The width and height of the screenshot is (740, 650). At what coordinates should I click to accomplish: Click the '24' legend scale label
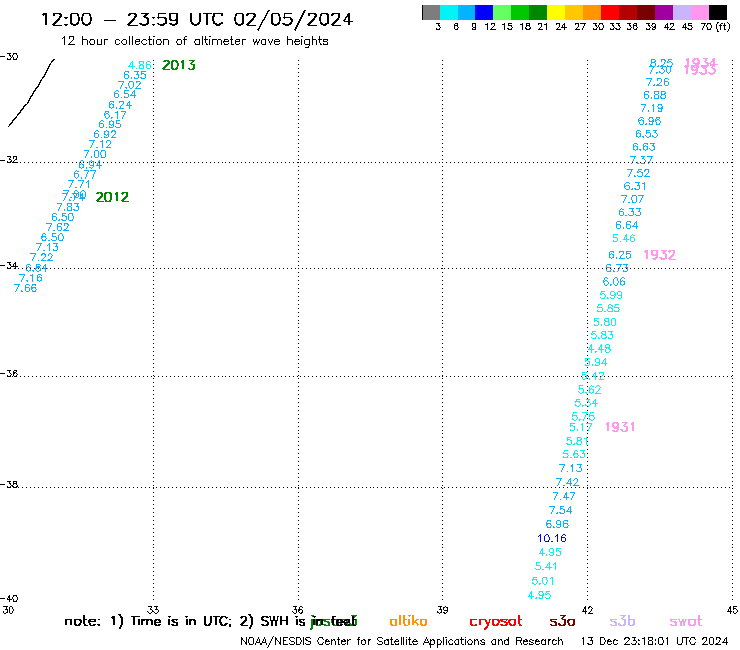click(561, 27)
